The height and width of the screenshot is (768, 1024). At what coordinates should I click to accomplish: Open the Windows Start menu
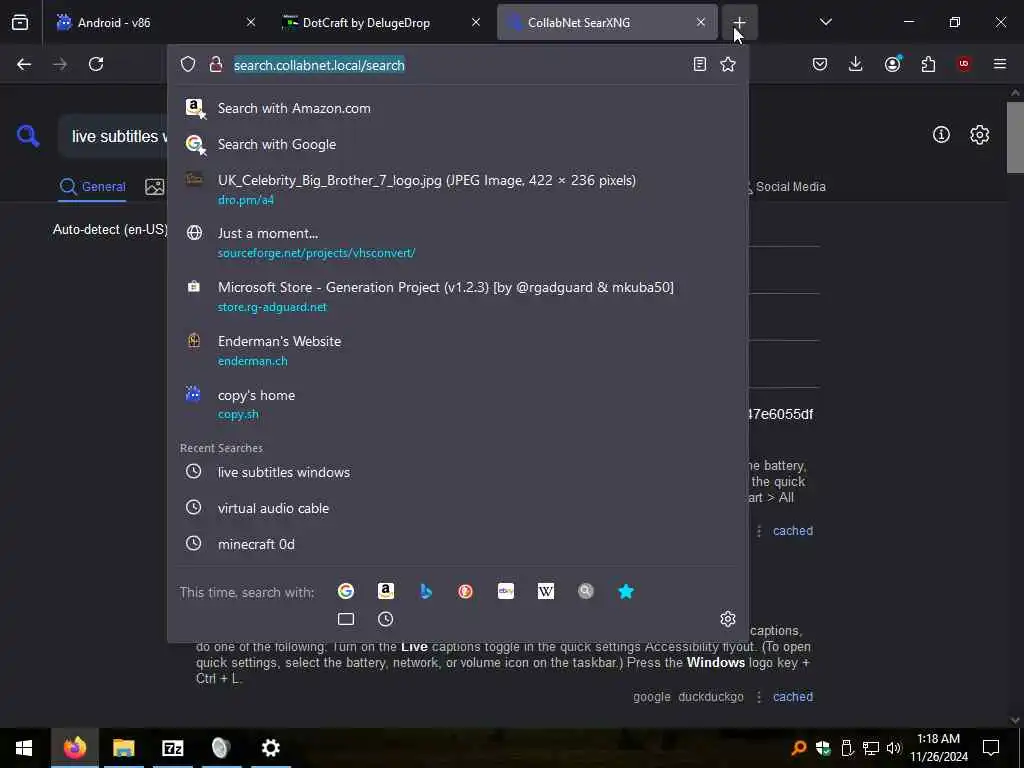click(24, 748)
